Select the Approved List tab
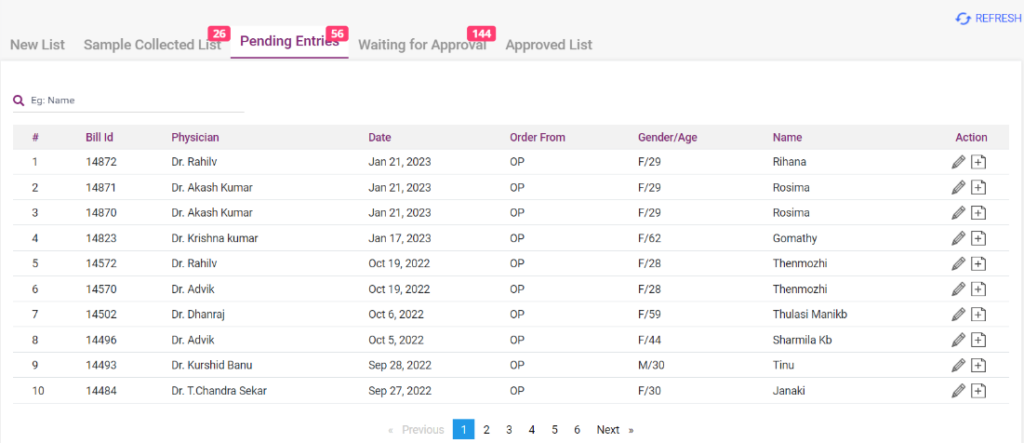1024x443 pixels. (x=548, y=45)
